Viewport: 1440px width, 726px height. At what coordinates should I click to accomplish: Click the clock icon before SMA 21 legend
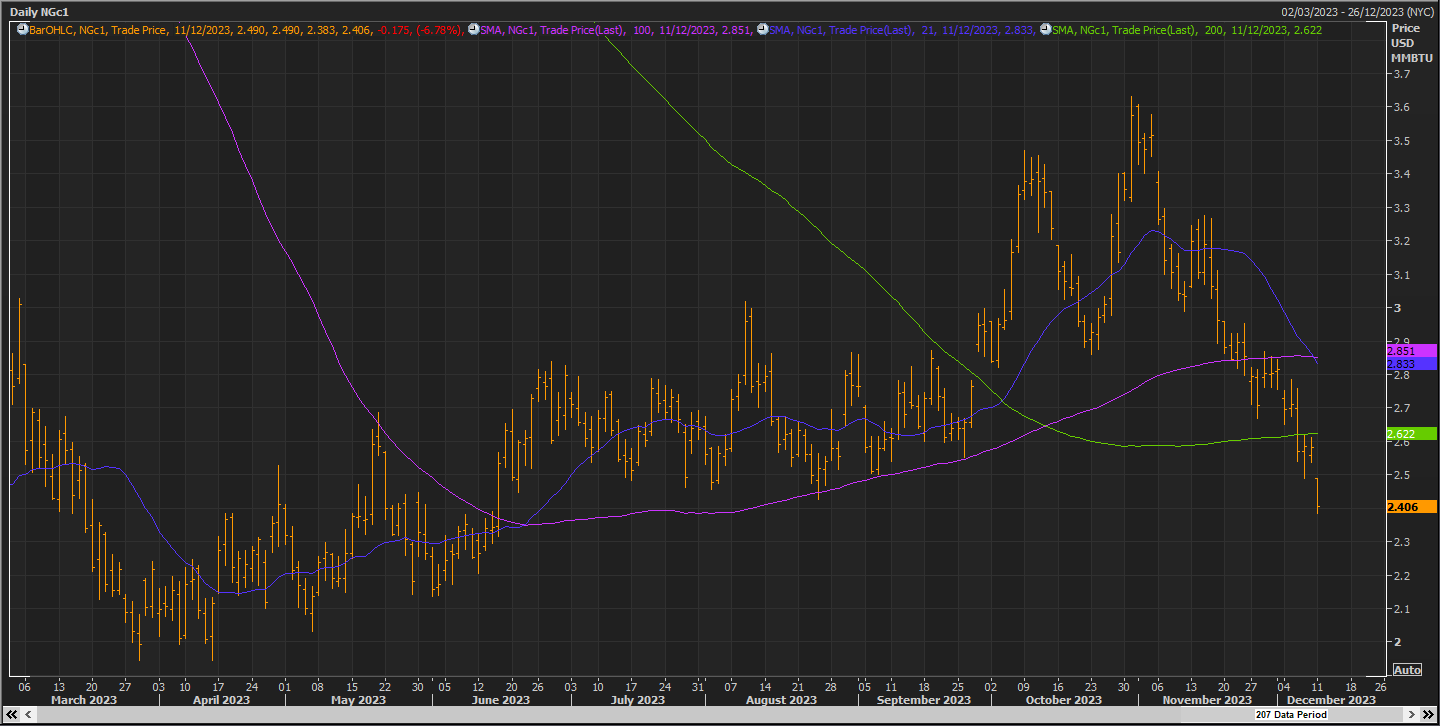[762, 30]
